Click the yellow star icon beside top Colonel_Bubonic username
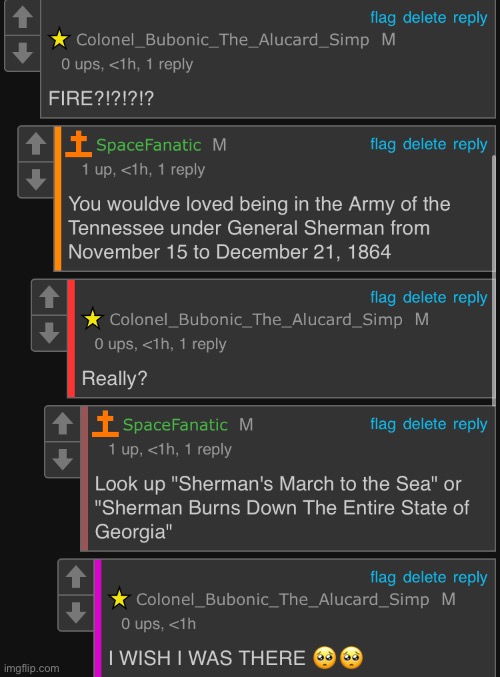The height and width of the screenshot is (677, 500). coord(59,39)
